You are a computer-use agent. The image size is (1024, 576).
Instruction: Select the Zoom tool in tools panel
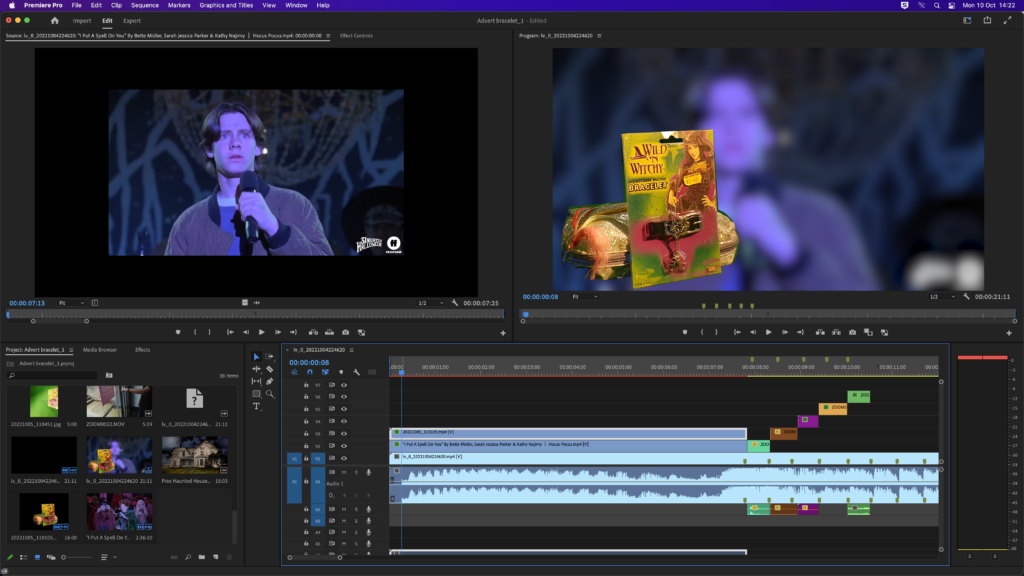(269, 394)
